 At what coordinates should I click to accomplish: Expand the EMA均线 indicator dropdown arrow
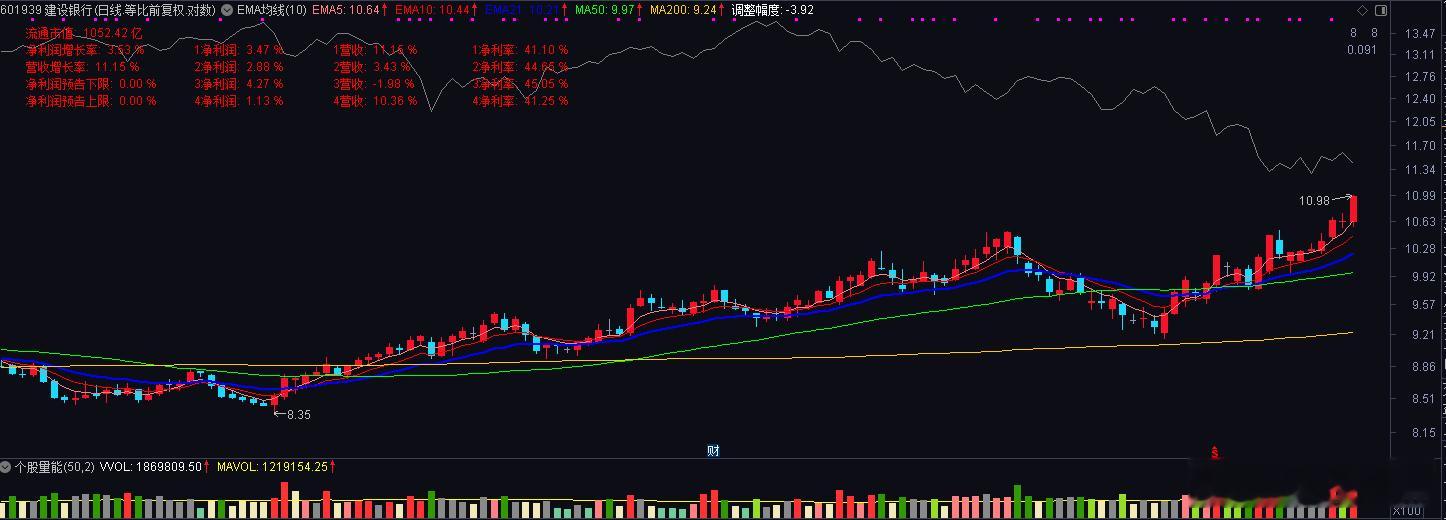227,9
